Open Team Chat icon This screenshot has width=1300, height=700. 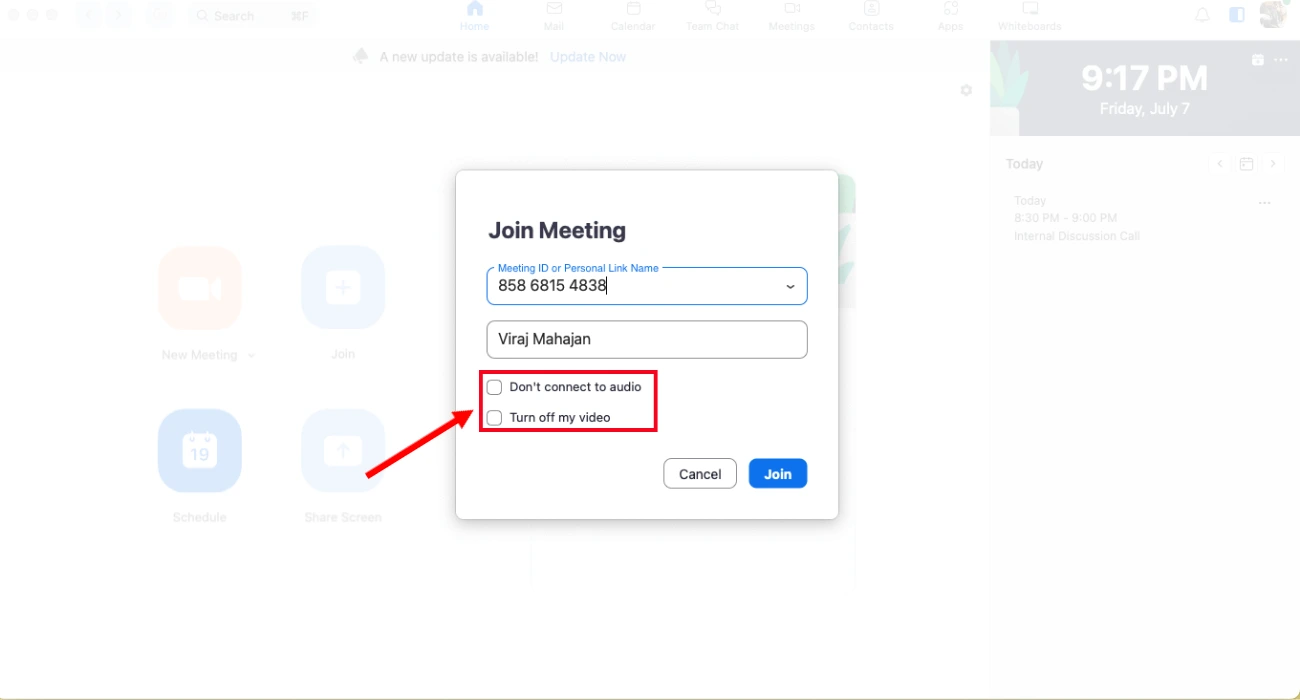(713, 9)
